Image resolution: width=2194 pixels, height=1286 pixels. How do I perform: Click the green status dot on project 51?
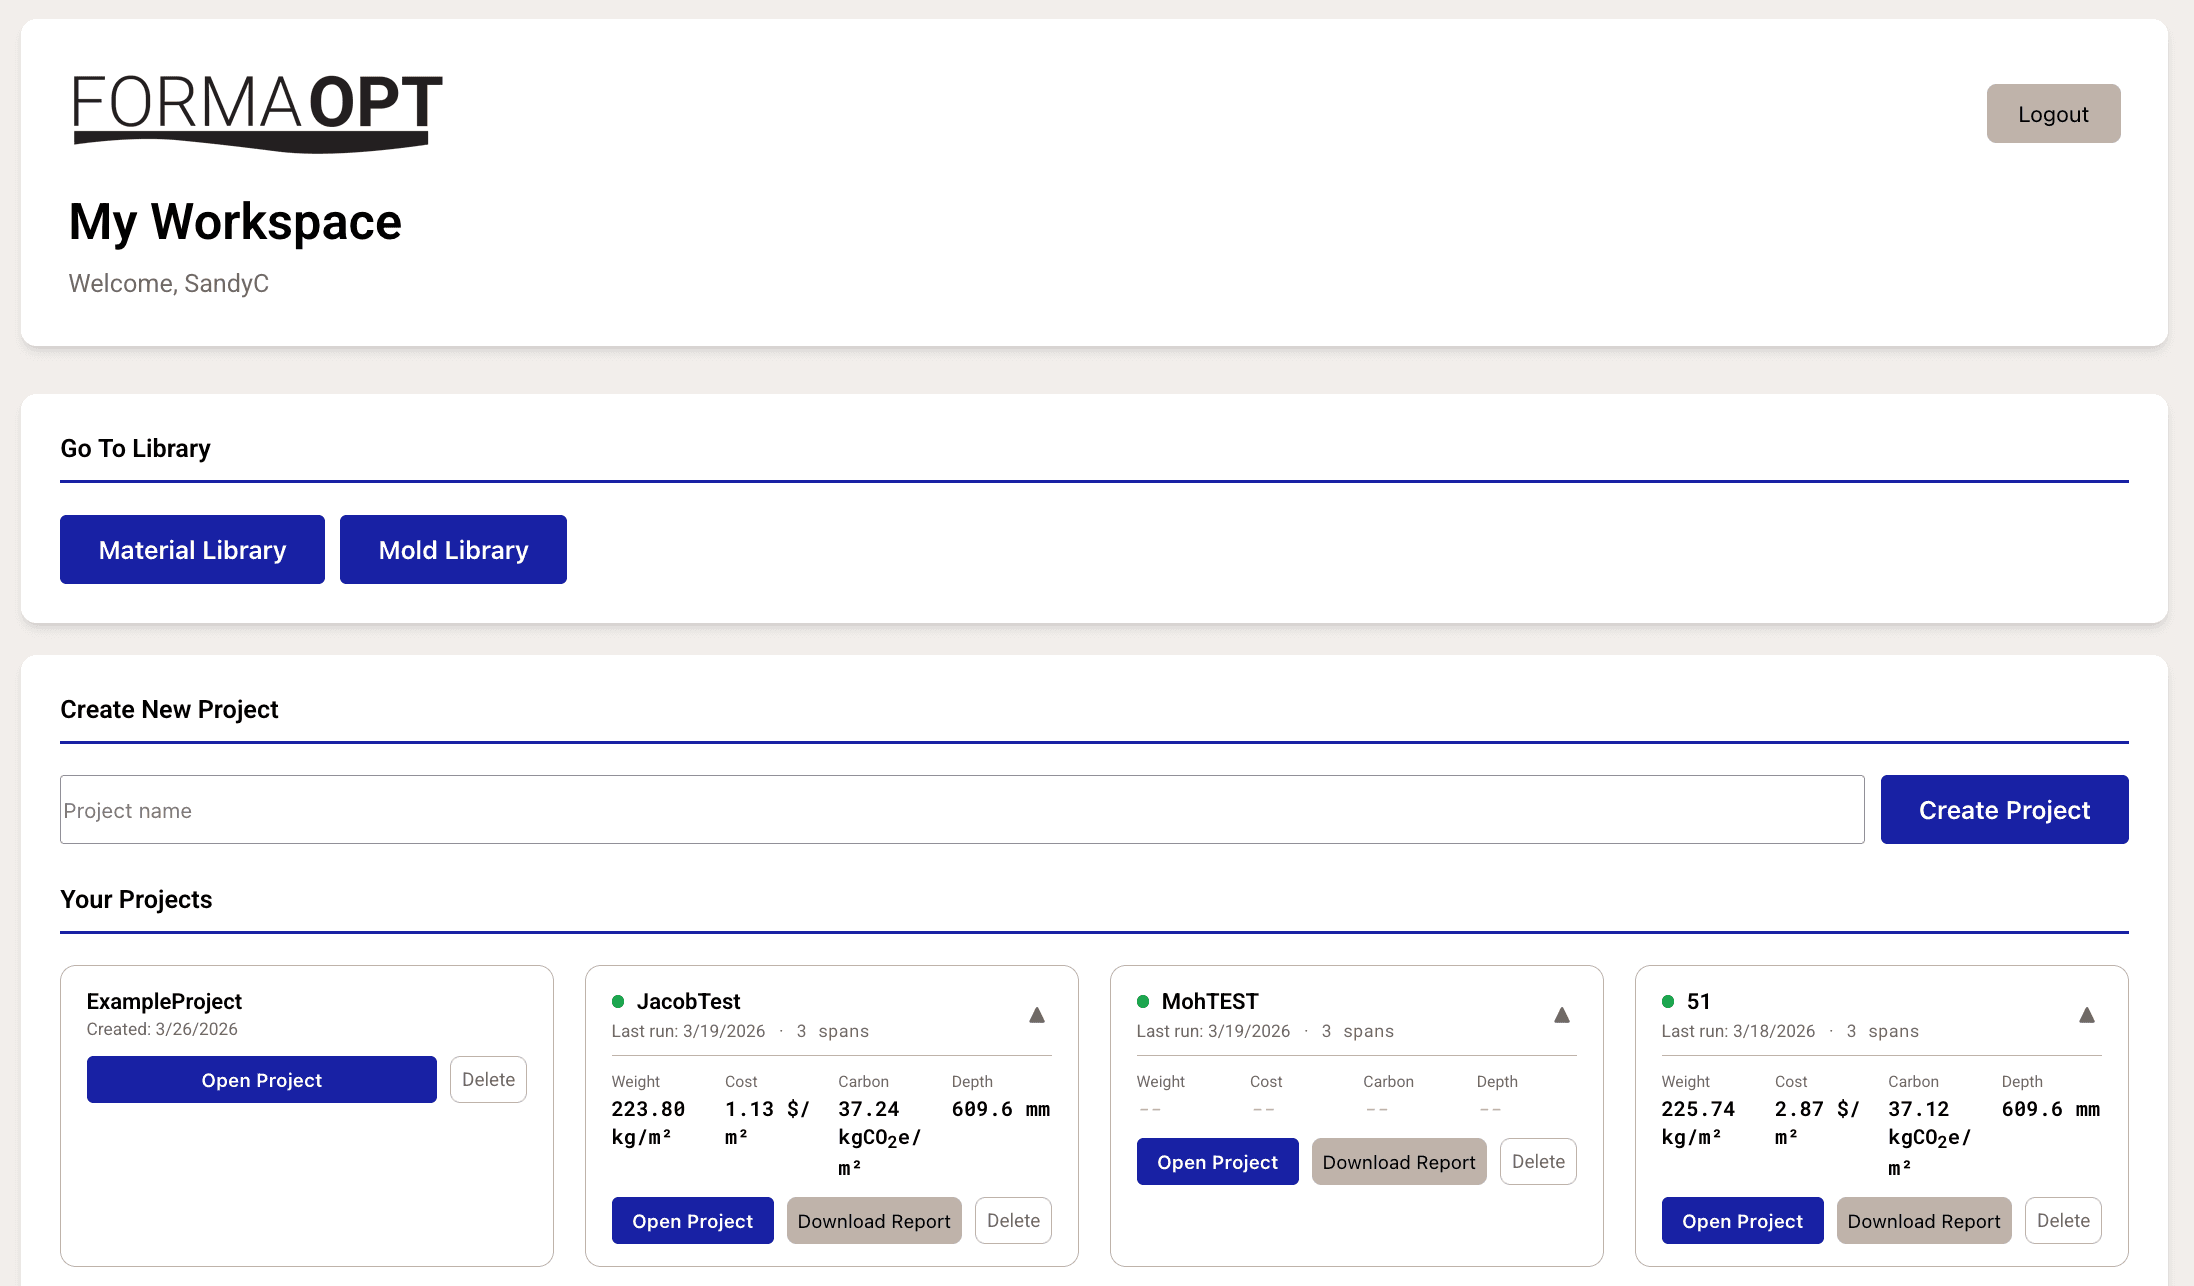[1667, 1001]
